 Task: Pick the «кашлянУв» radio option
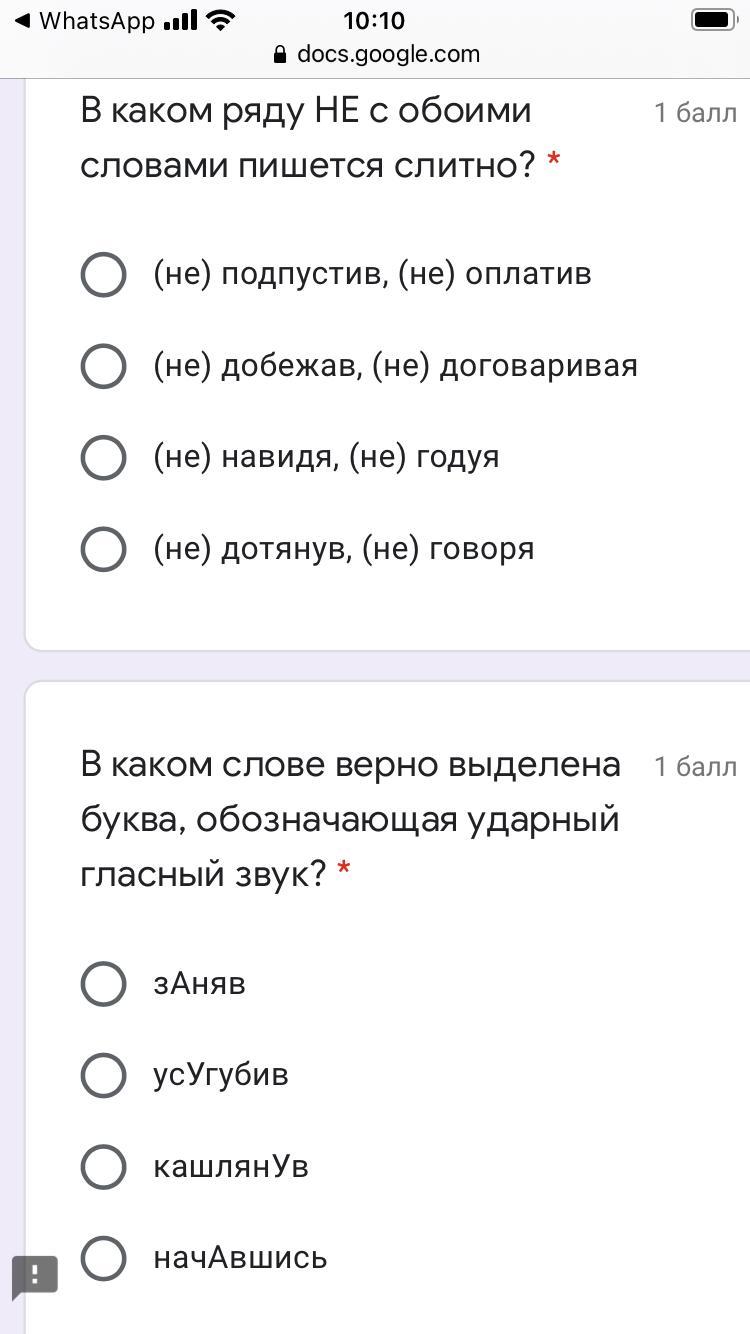click(103, 1167)
